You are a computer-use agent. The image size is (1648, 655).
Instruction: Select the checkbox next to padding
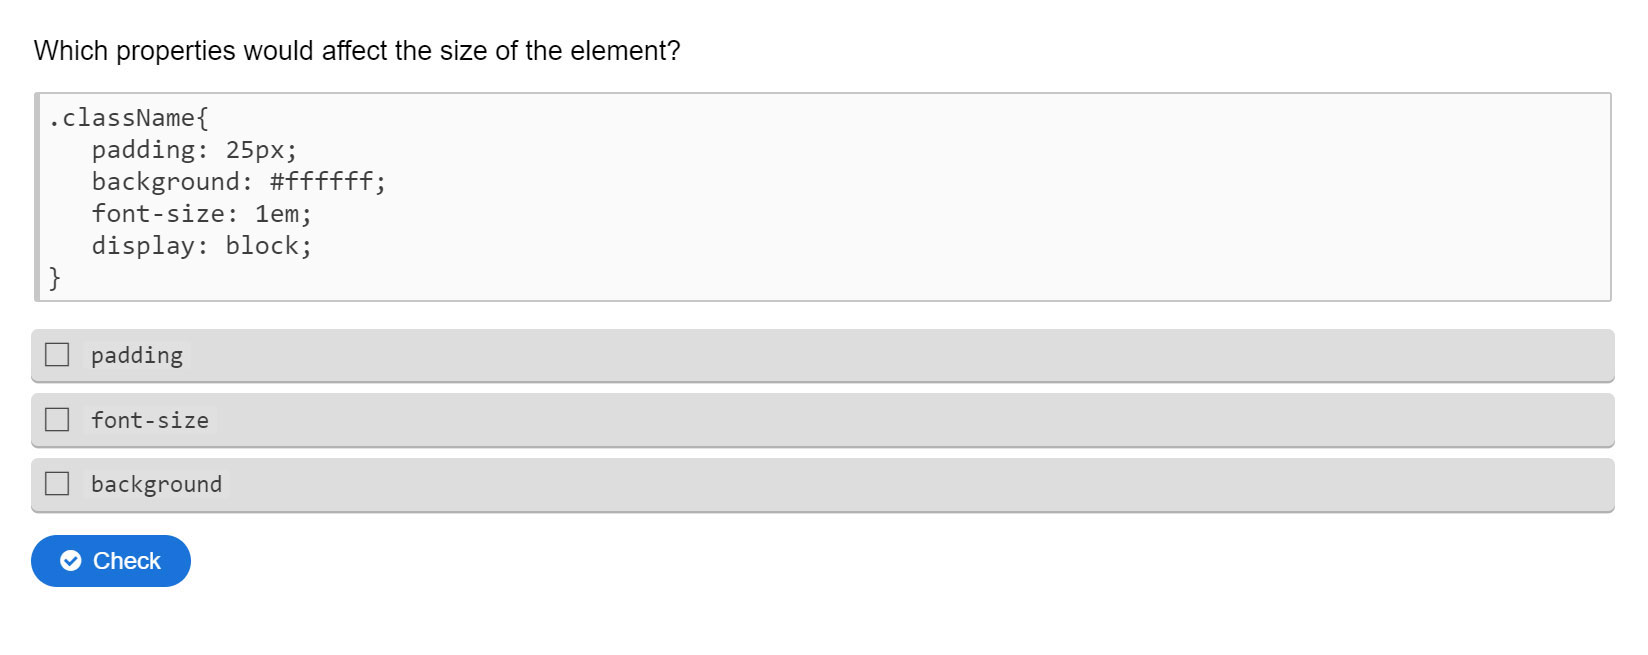56,354
